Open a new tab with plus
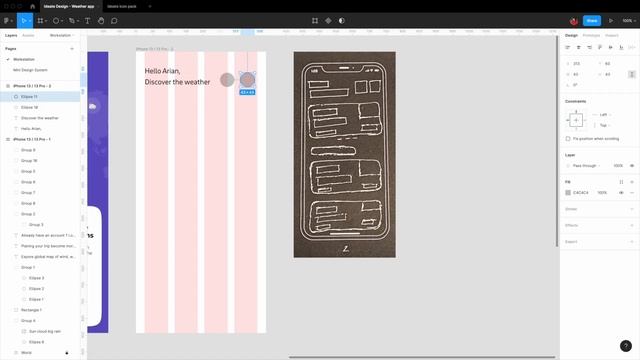The width and height of the screenshot is (640, 360). click(x=150, y=7)
